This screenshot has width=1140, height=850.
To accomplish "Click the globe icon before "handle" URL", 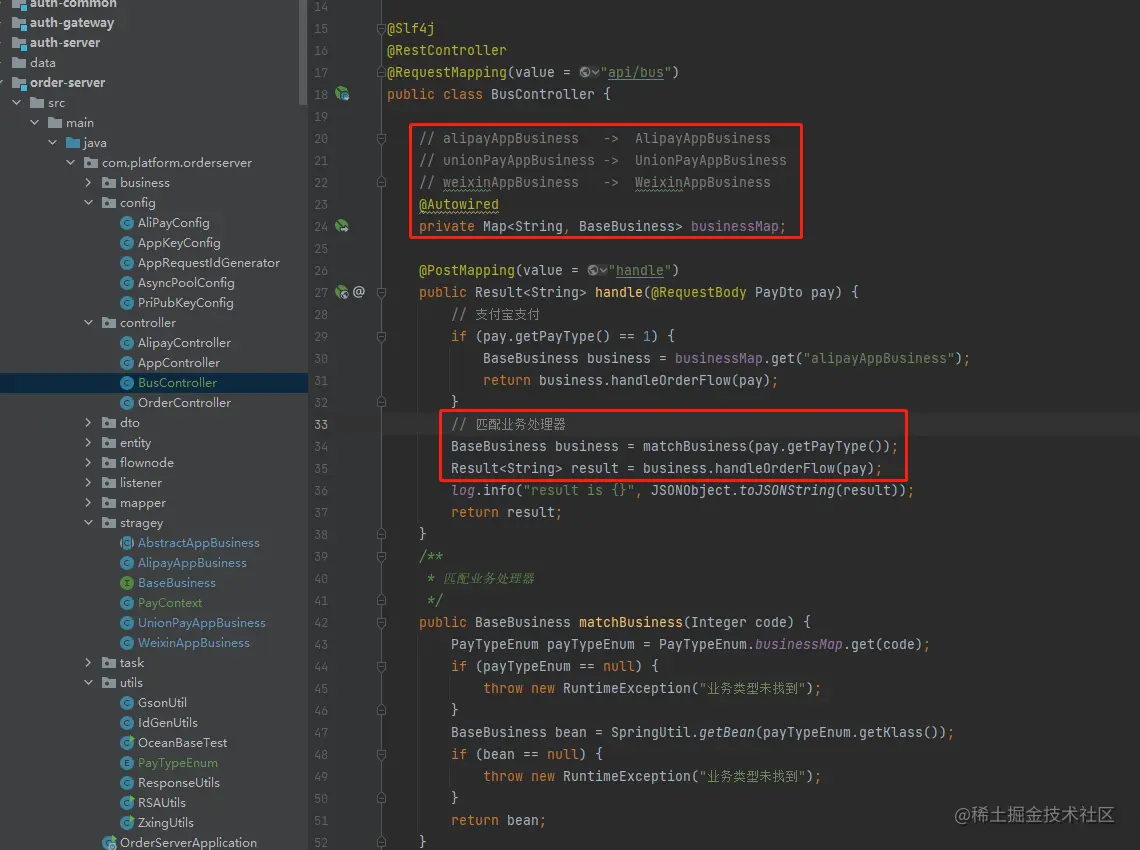I will 594,270.
